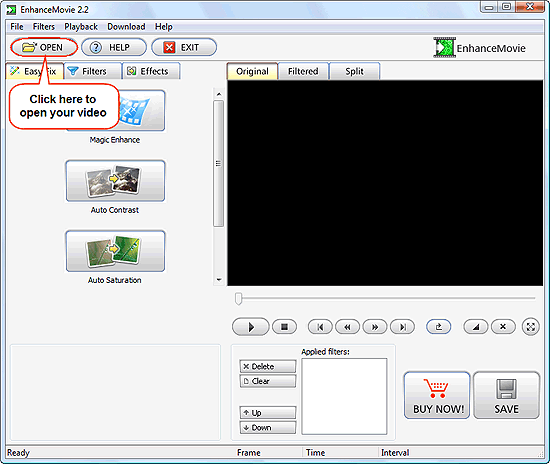Select the Original preview tab
Viewport: 550px width, 464px height.
(x=253, y=71)
